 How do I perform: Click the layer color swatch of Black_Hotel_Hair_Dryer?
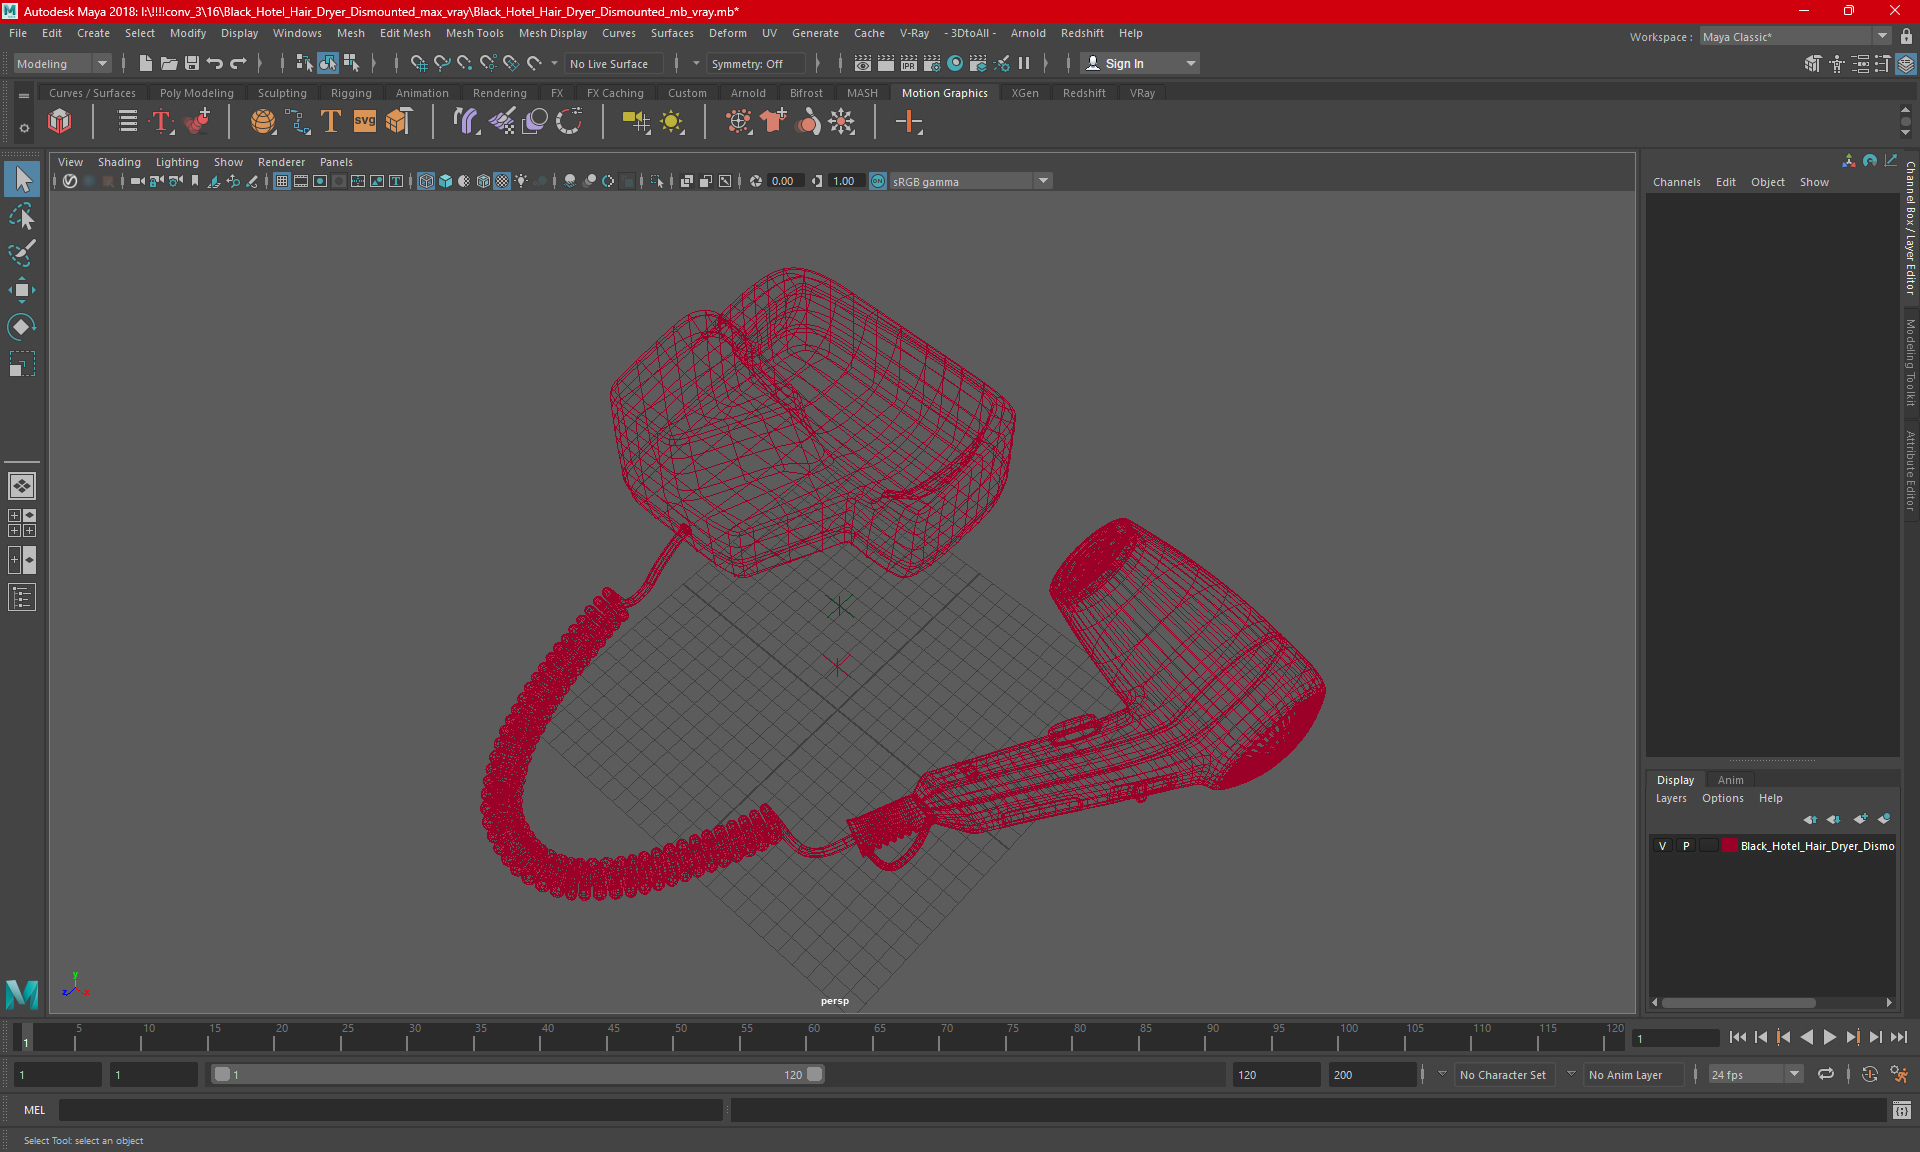pos(1729,846)
